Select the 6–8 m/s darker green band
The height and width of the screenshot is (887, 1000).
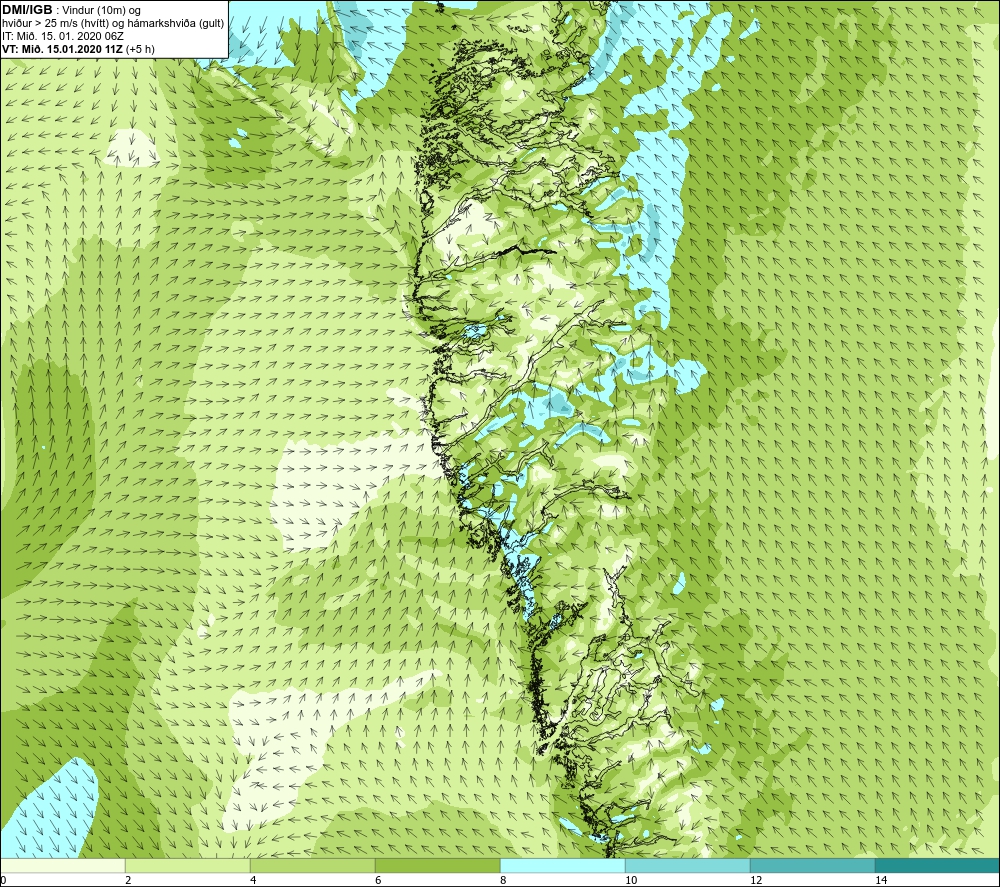438,866
